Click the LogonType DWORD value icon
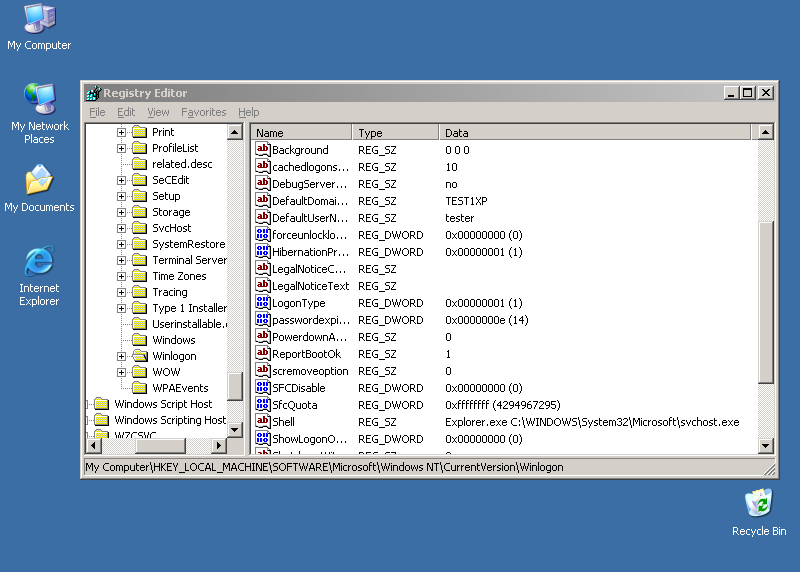The height and width of the screenshot is (572, 800). tap(263, 302)
